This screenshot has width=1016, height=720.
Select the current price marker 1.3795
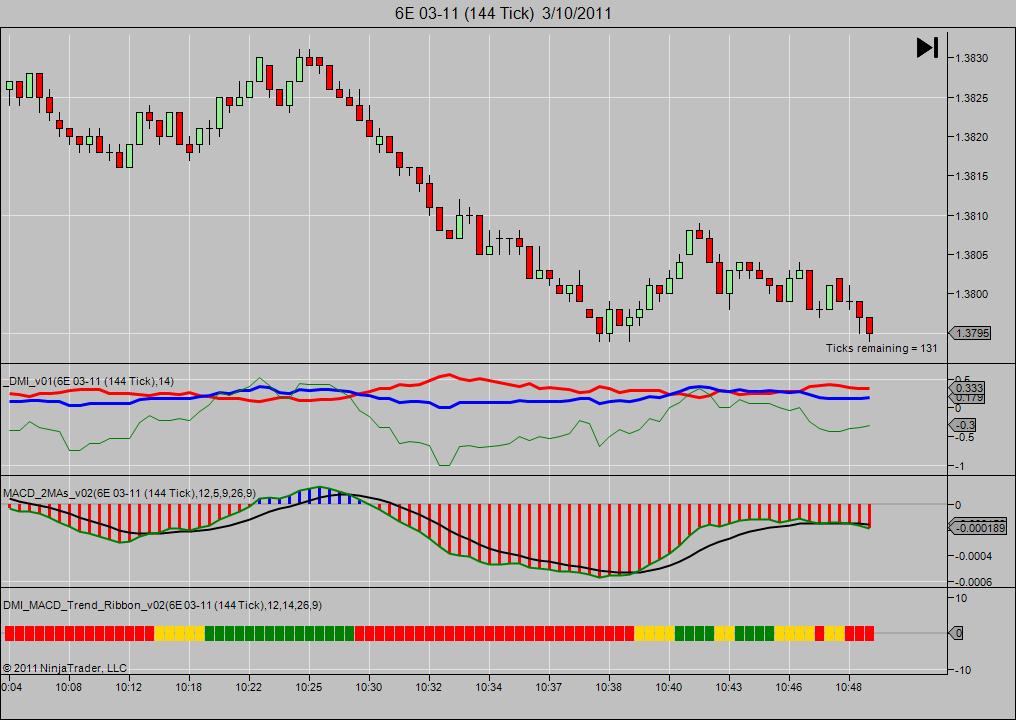click(970, 333)
